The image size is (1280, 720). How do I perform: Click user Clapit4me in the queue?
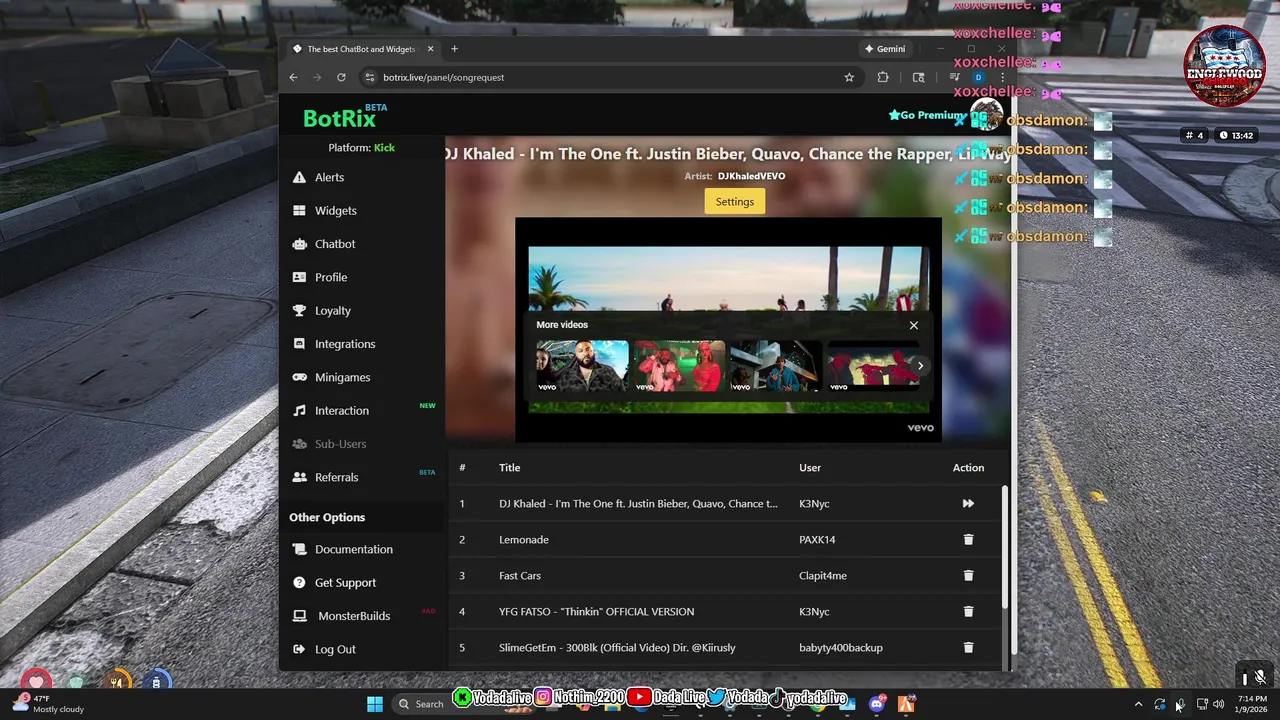[x=823, y=575]
